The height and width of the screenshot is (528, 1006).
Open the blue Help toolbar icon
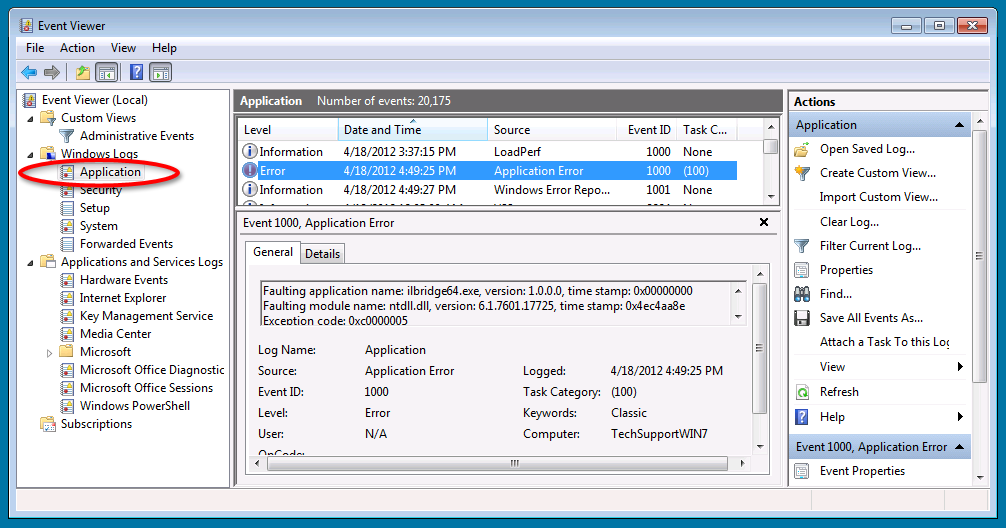click(137, 72)
